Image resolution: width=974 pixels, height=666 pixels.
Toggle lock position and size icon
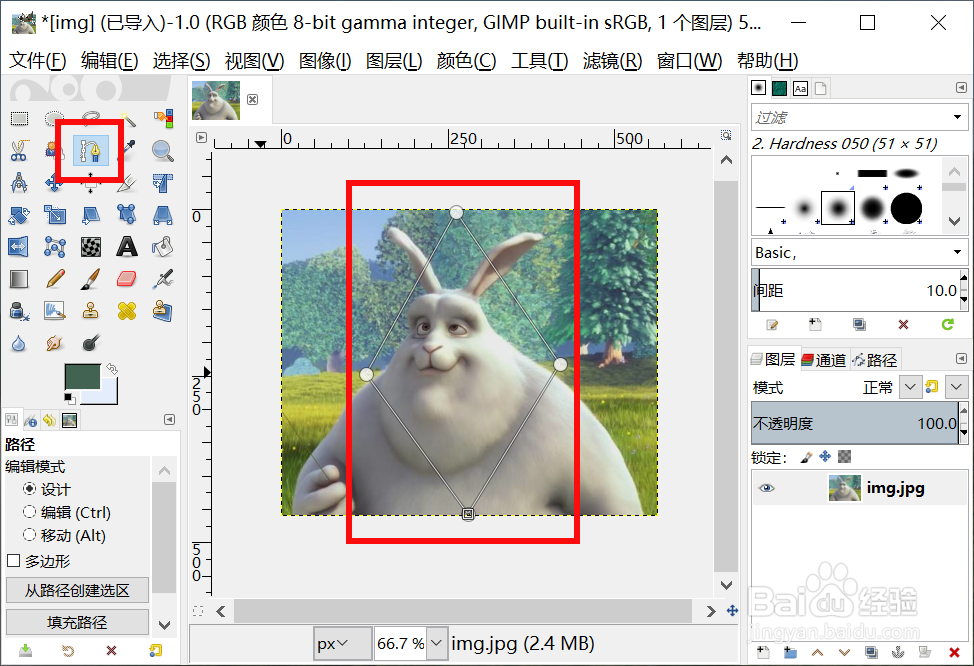tap(825, 457)
